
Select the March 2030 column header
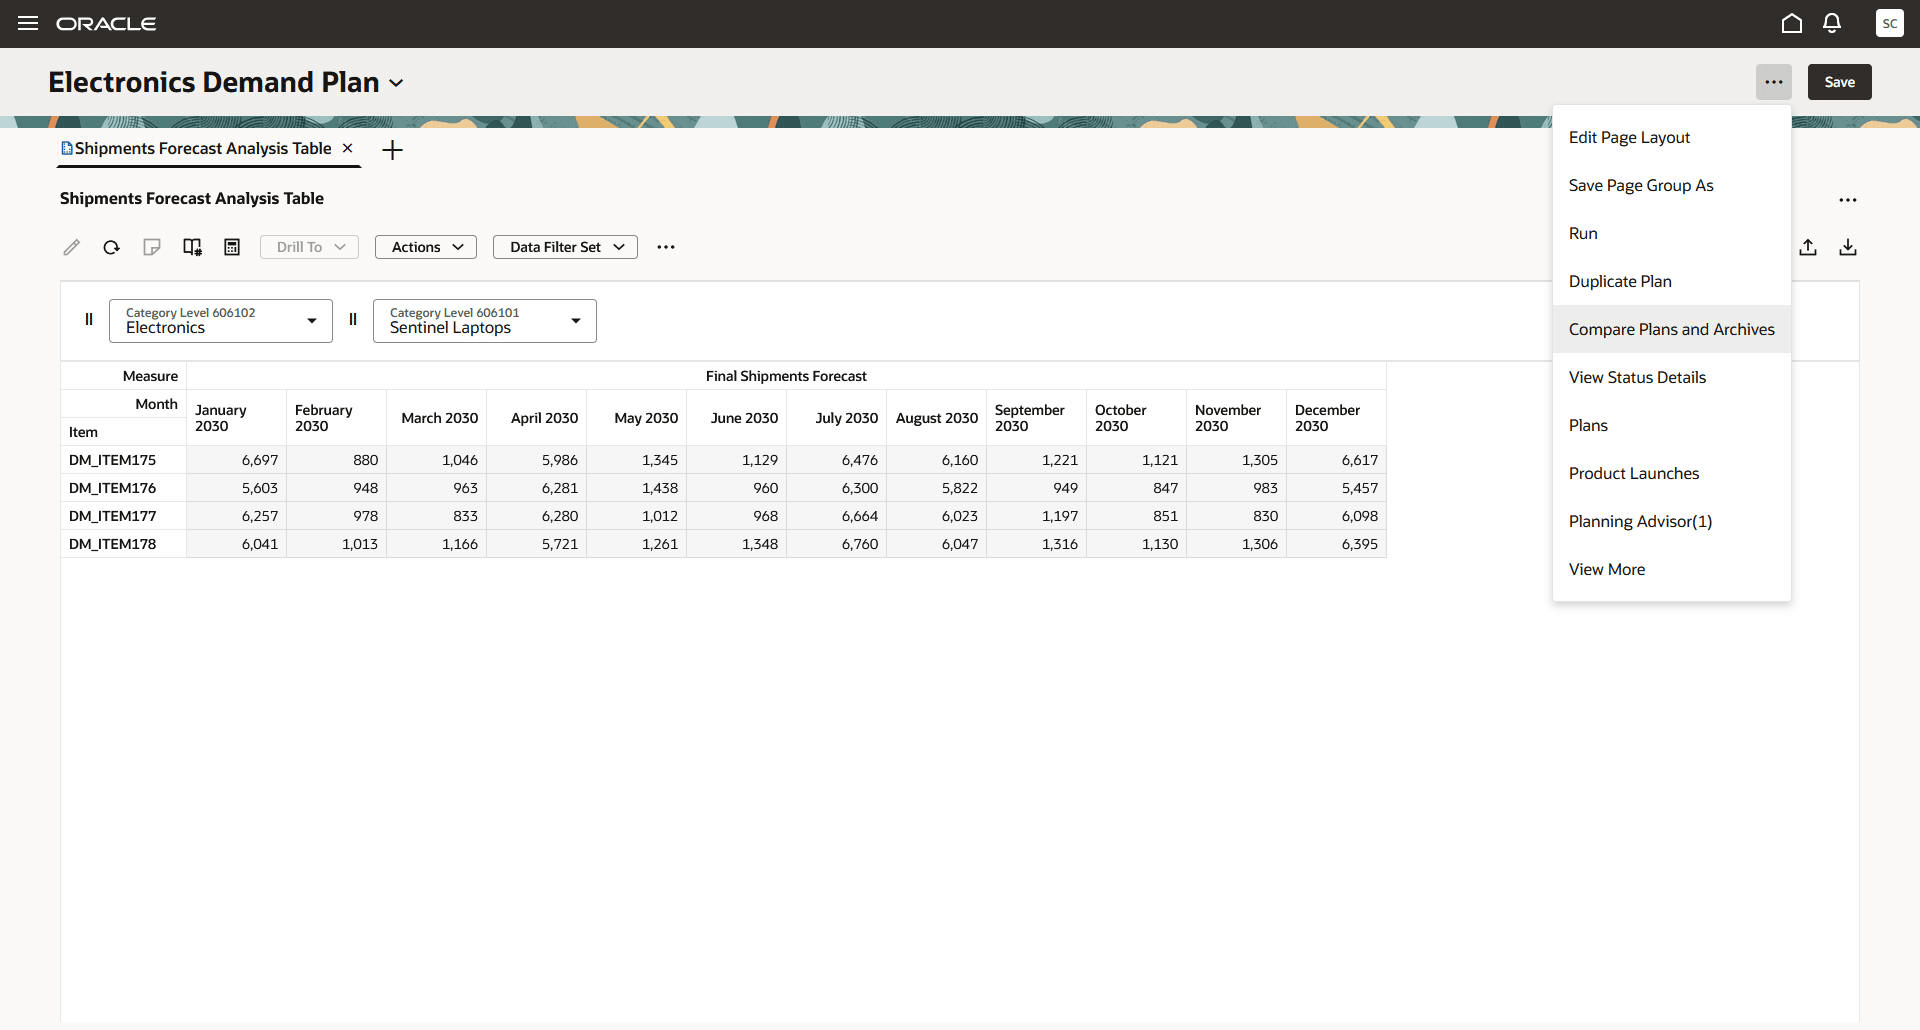coord(437,418)
